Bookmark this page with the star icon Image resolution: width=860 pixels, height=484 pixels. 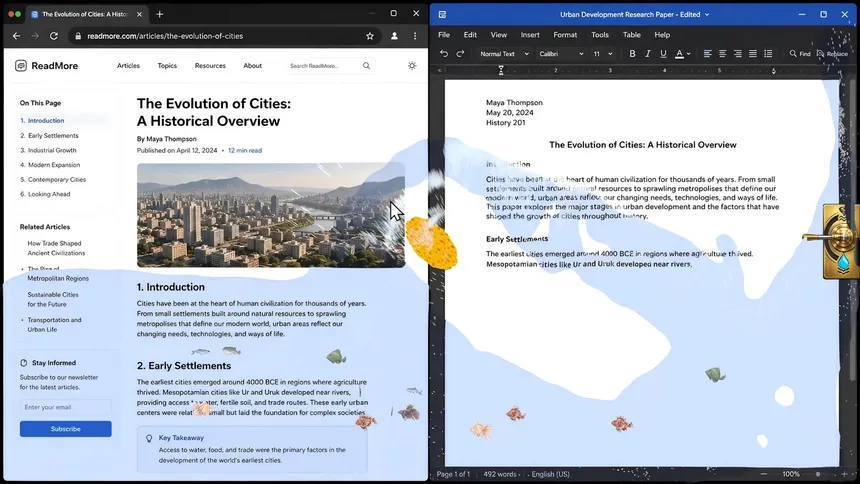click(370, 36)
